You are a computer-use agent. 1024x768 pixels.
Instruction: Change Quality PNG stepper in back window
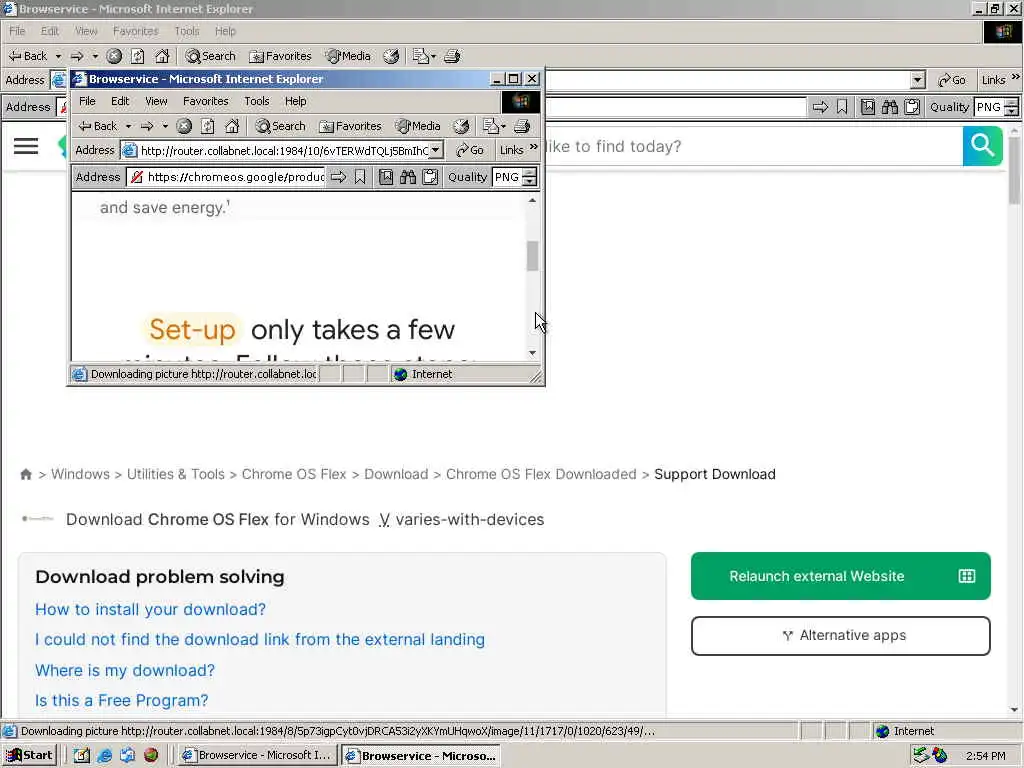pos(1012,107)
